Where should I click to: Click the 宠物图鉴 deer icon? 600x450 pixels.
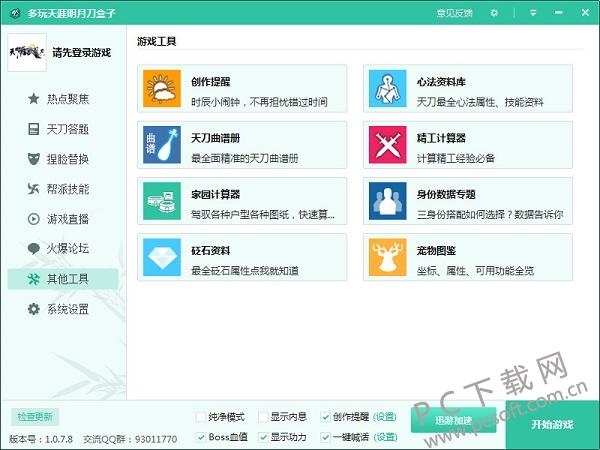pos(388,257)
